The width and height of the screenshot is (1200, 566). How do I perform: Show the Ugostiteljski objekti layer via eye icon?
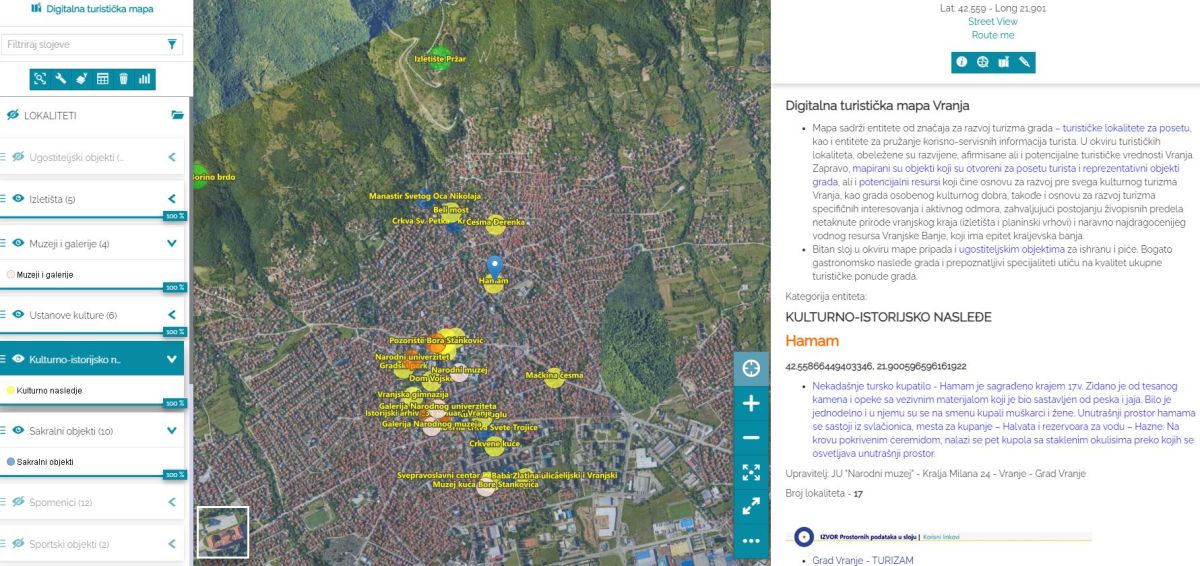(18, 157)
